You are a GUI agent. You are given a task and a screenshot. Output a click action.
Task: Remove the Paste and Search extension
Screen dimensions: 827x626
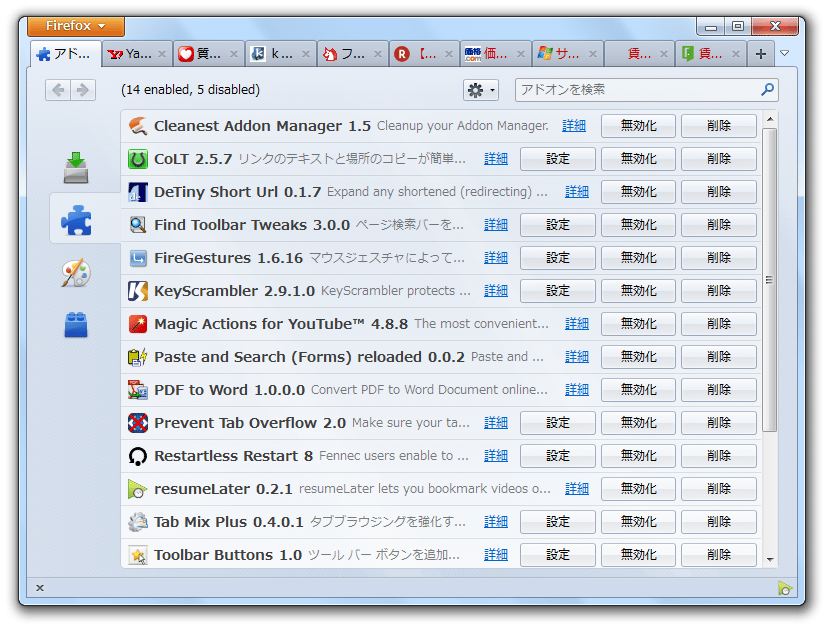pyautogui.click(x=719, y=357)
